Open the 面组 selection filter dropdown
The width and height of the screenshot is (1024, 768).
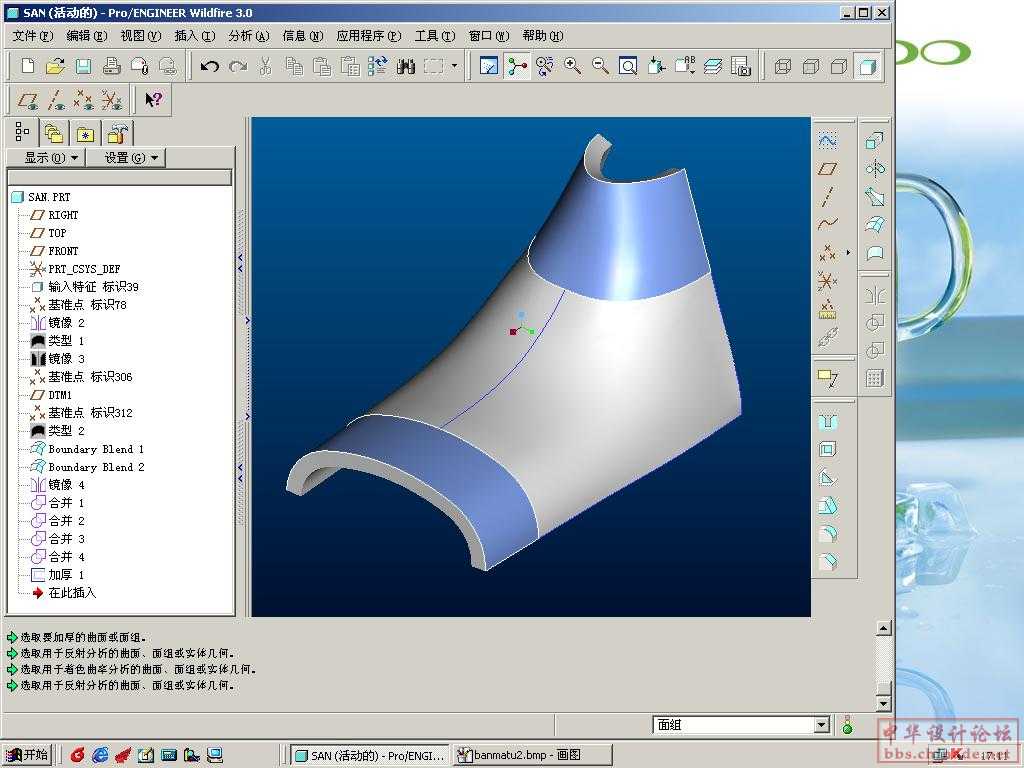pyautogui.click(x=822, y=724)
